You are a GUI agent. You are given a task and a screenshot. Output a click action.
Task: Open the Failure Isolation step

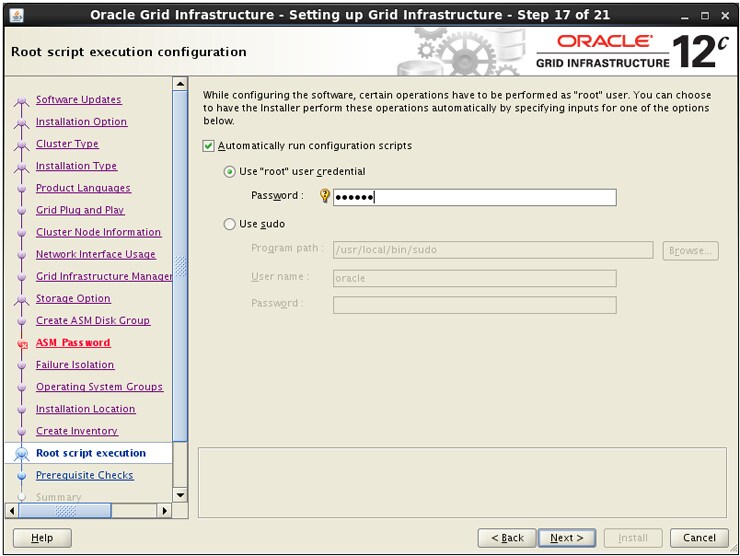pyautogui.click(x=75, y=365)
